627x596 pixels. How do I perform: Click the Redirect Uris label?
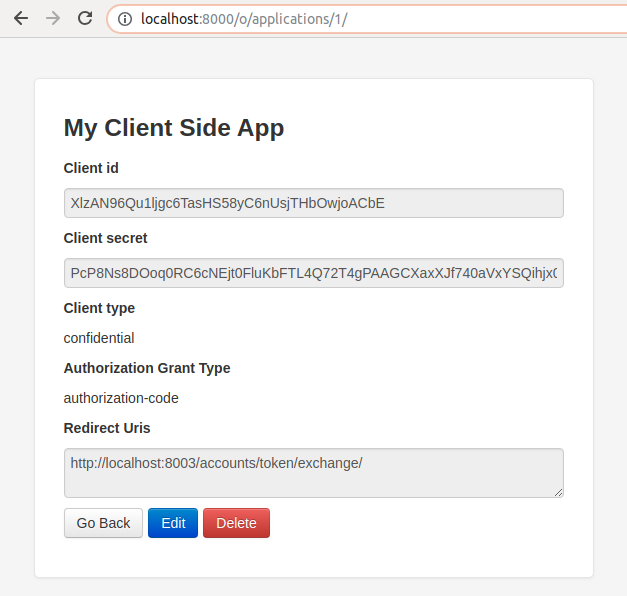[x=107, y=428]
